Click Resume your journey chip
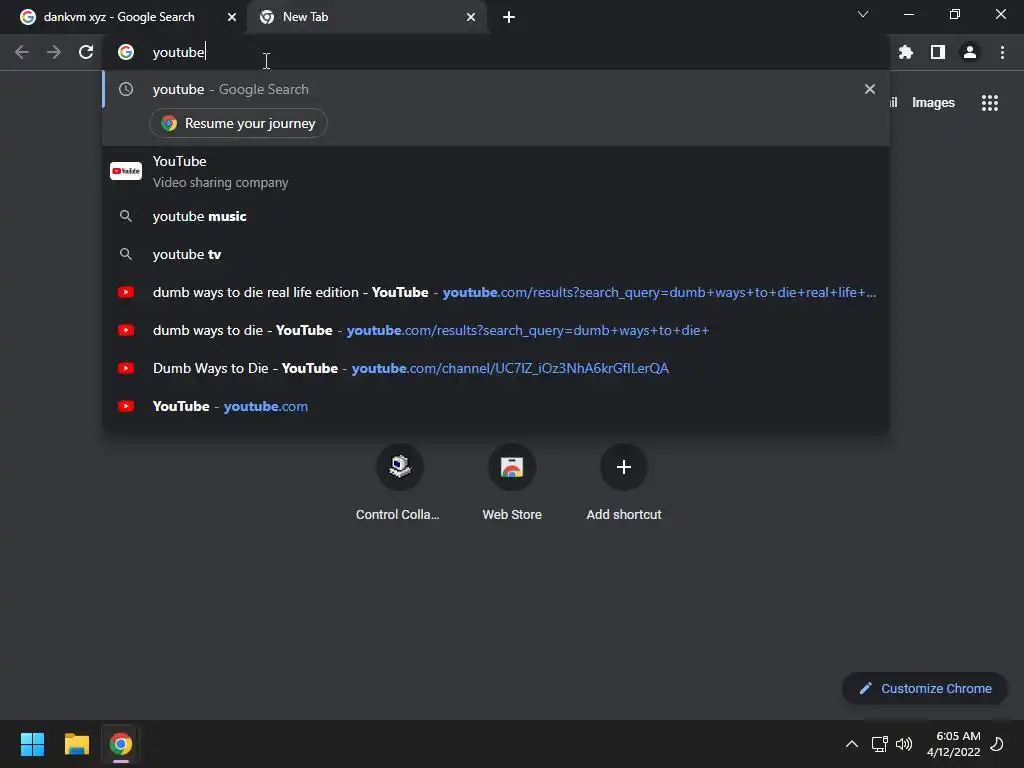The image size is (1024, 768). [238, 123]
